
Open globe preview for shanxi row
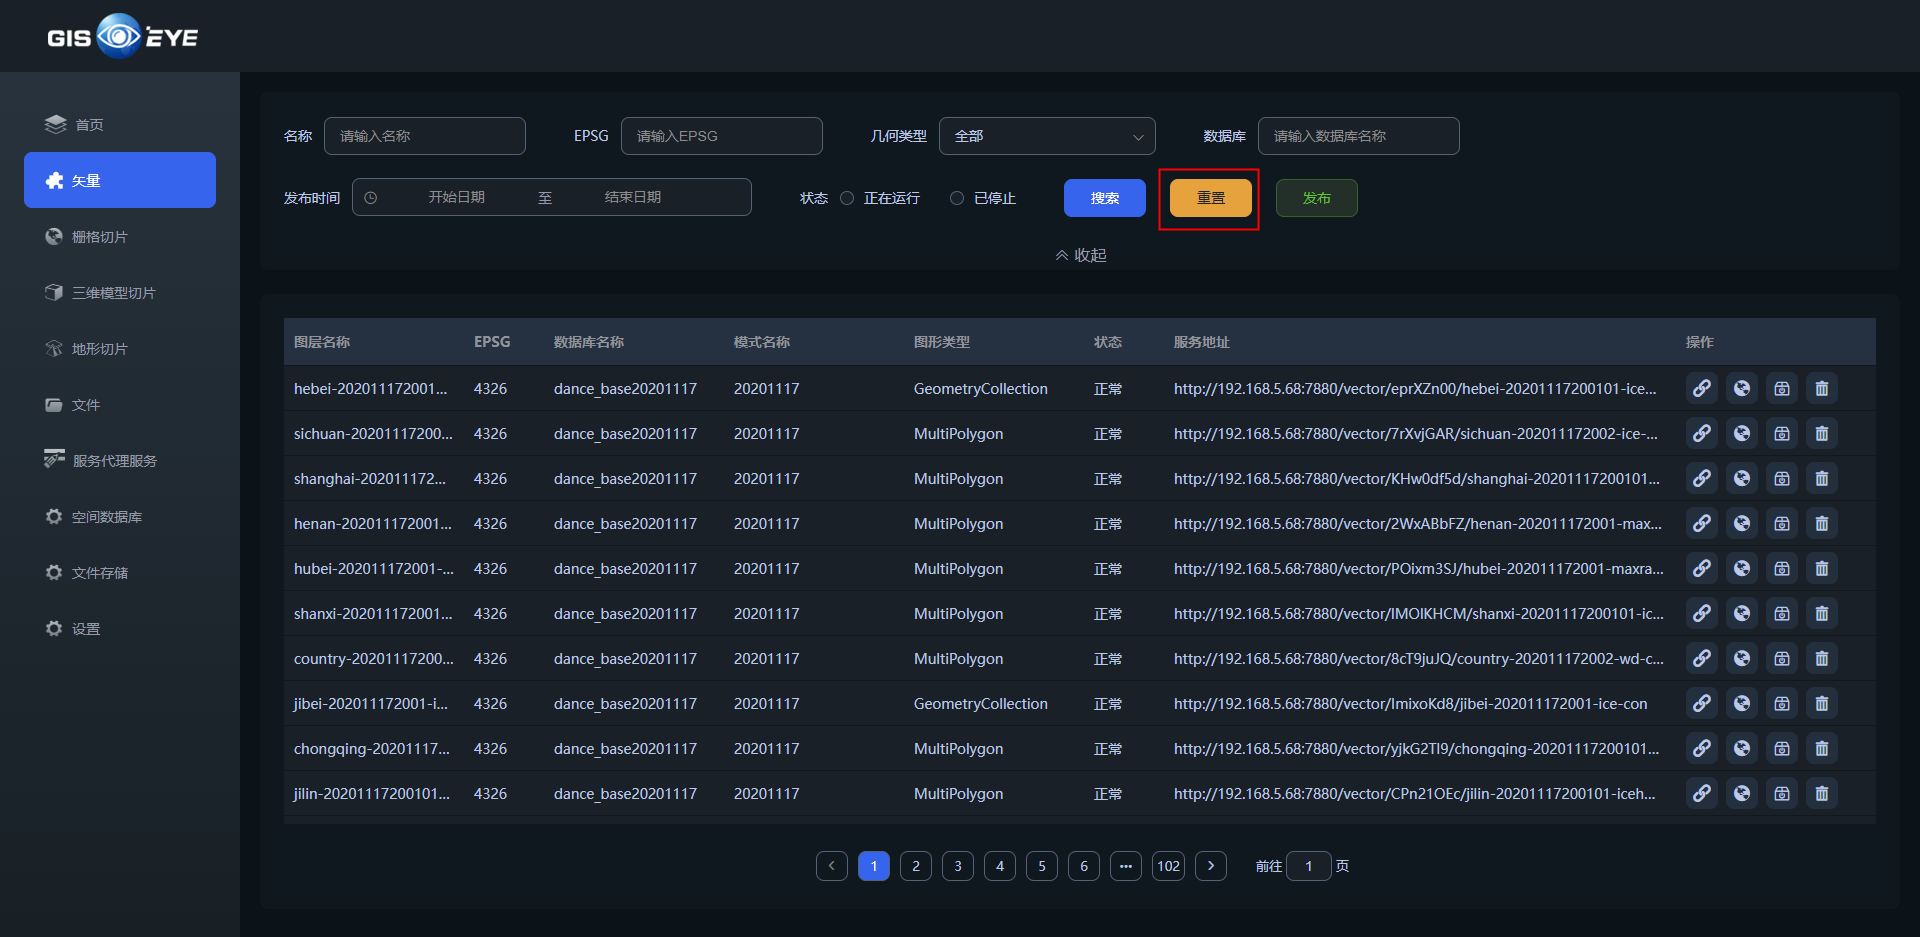tap(1741, 613)
